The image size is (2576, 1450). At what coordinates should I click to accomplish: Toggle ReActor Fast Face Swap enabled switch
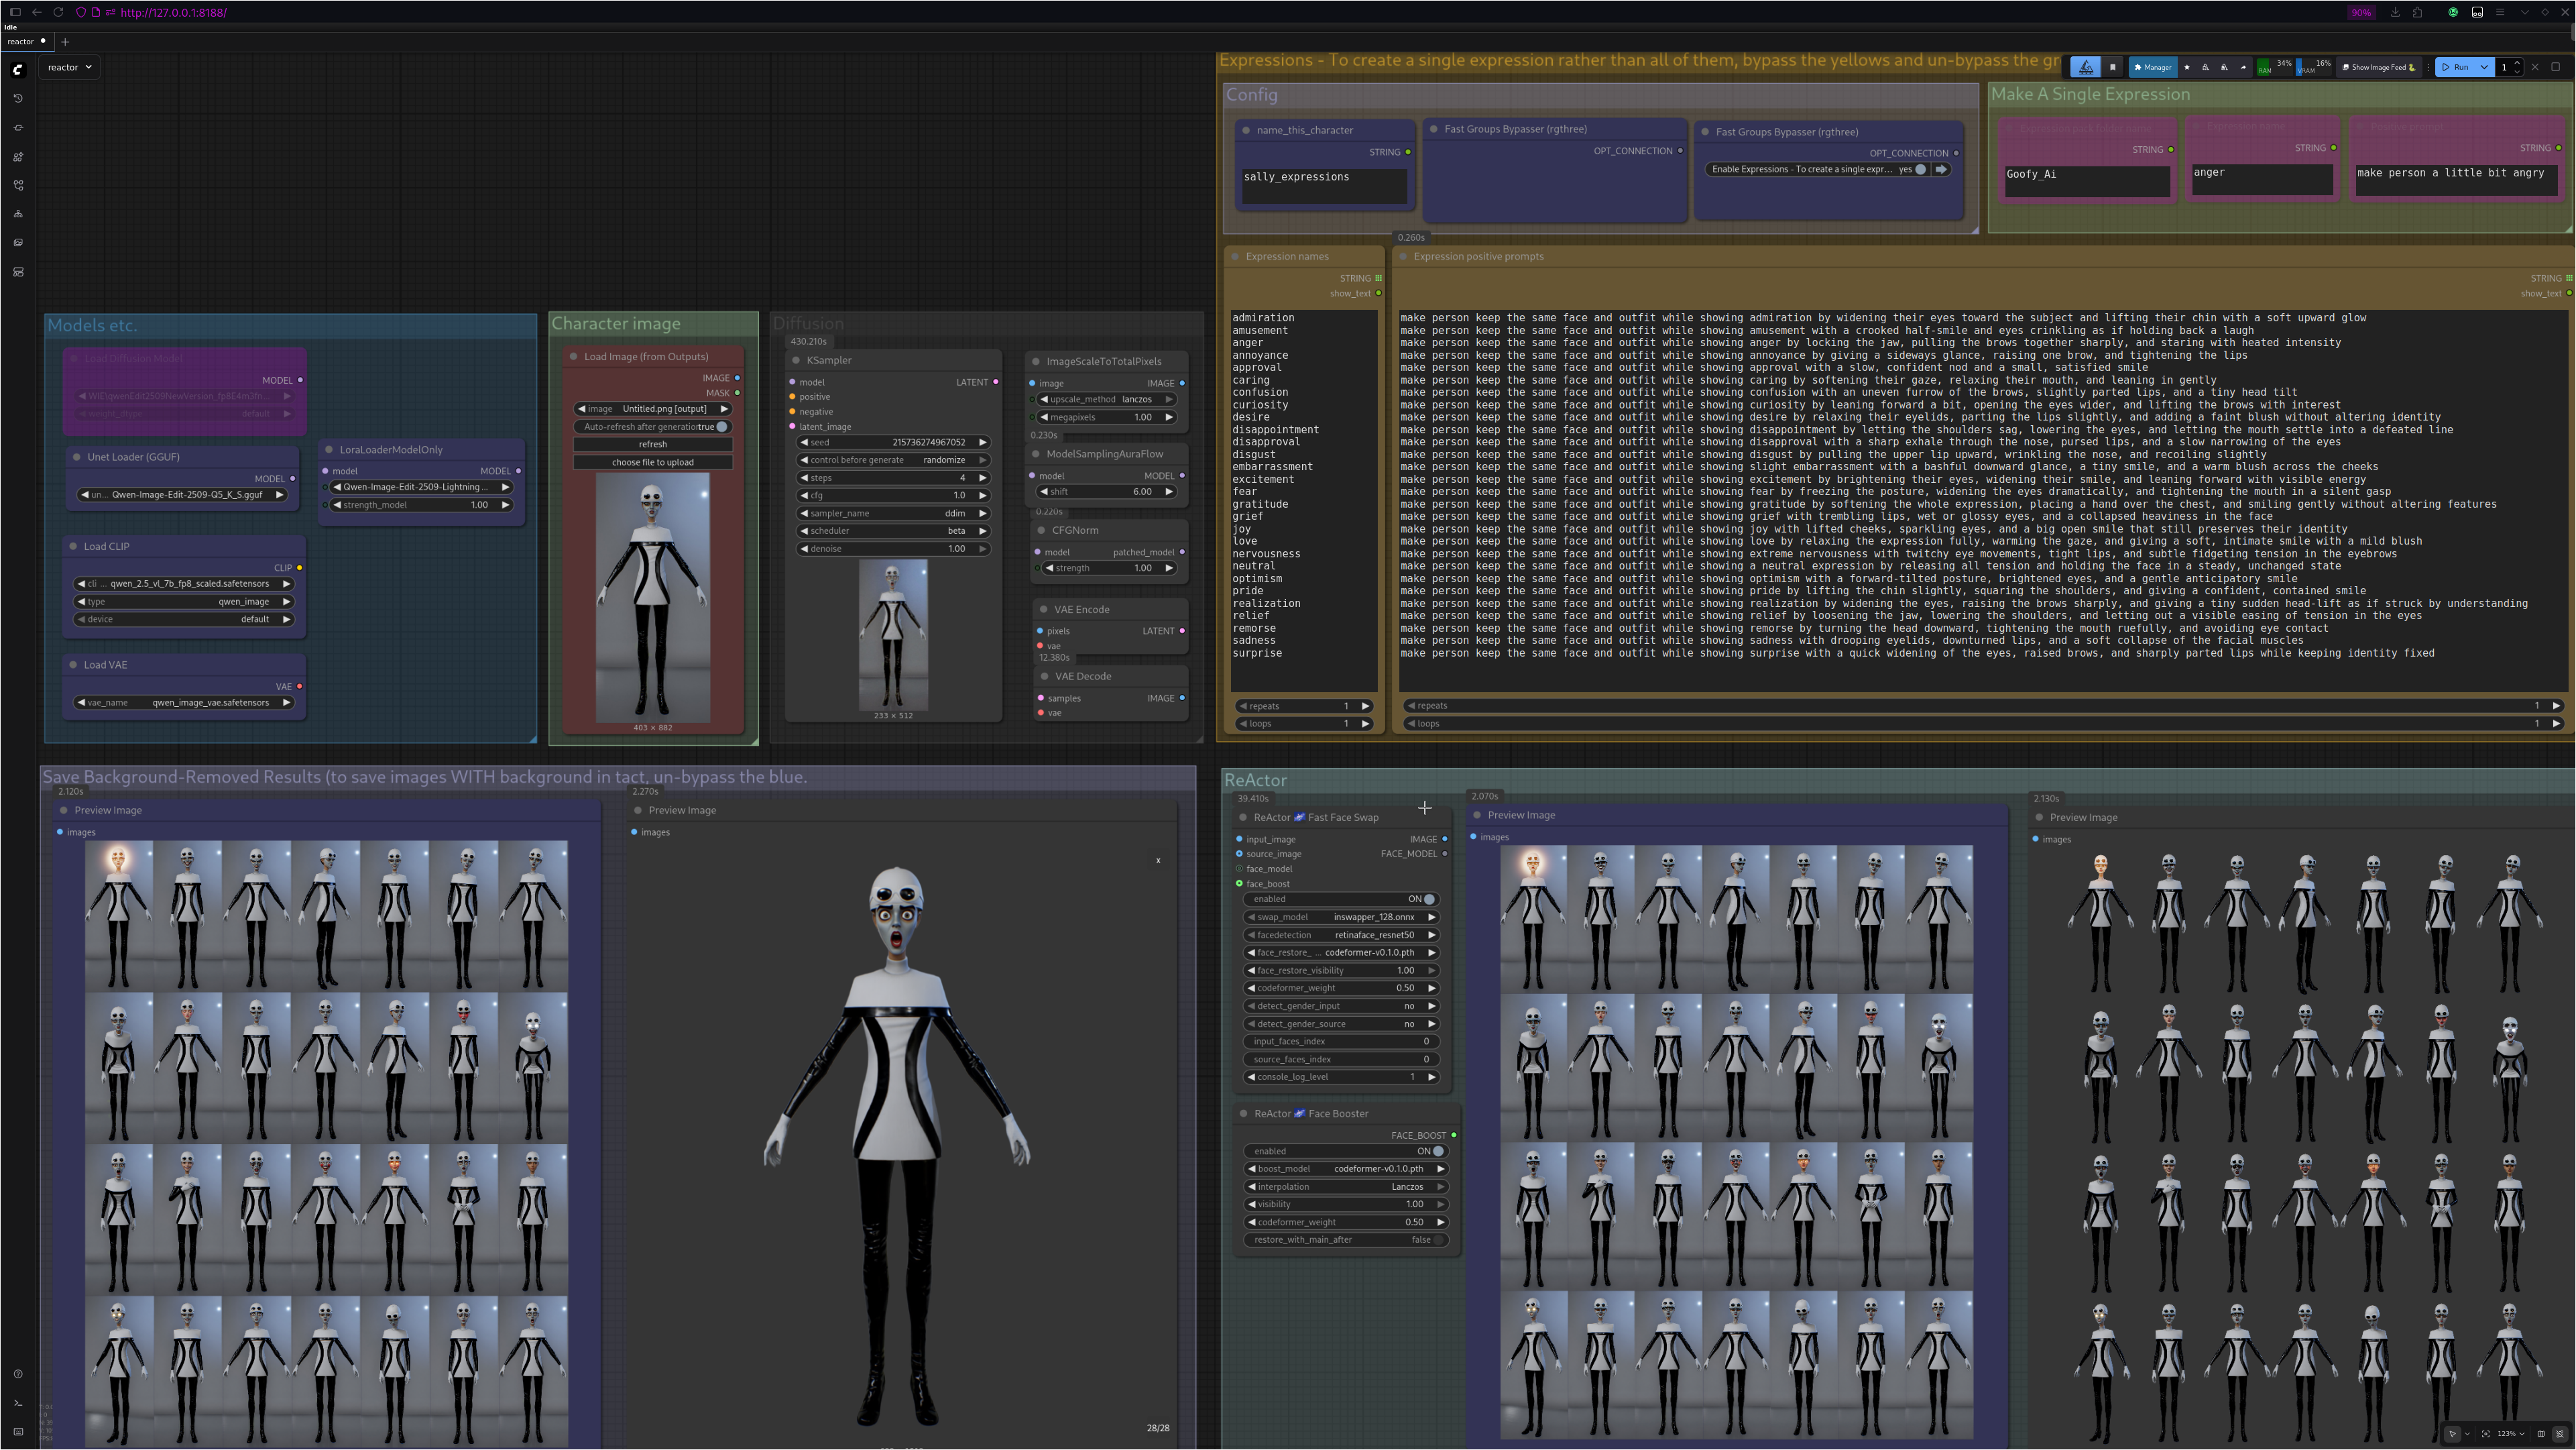click(x=1429, y=899)
